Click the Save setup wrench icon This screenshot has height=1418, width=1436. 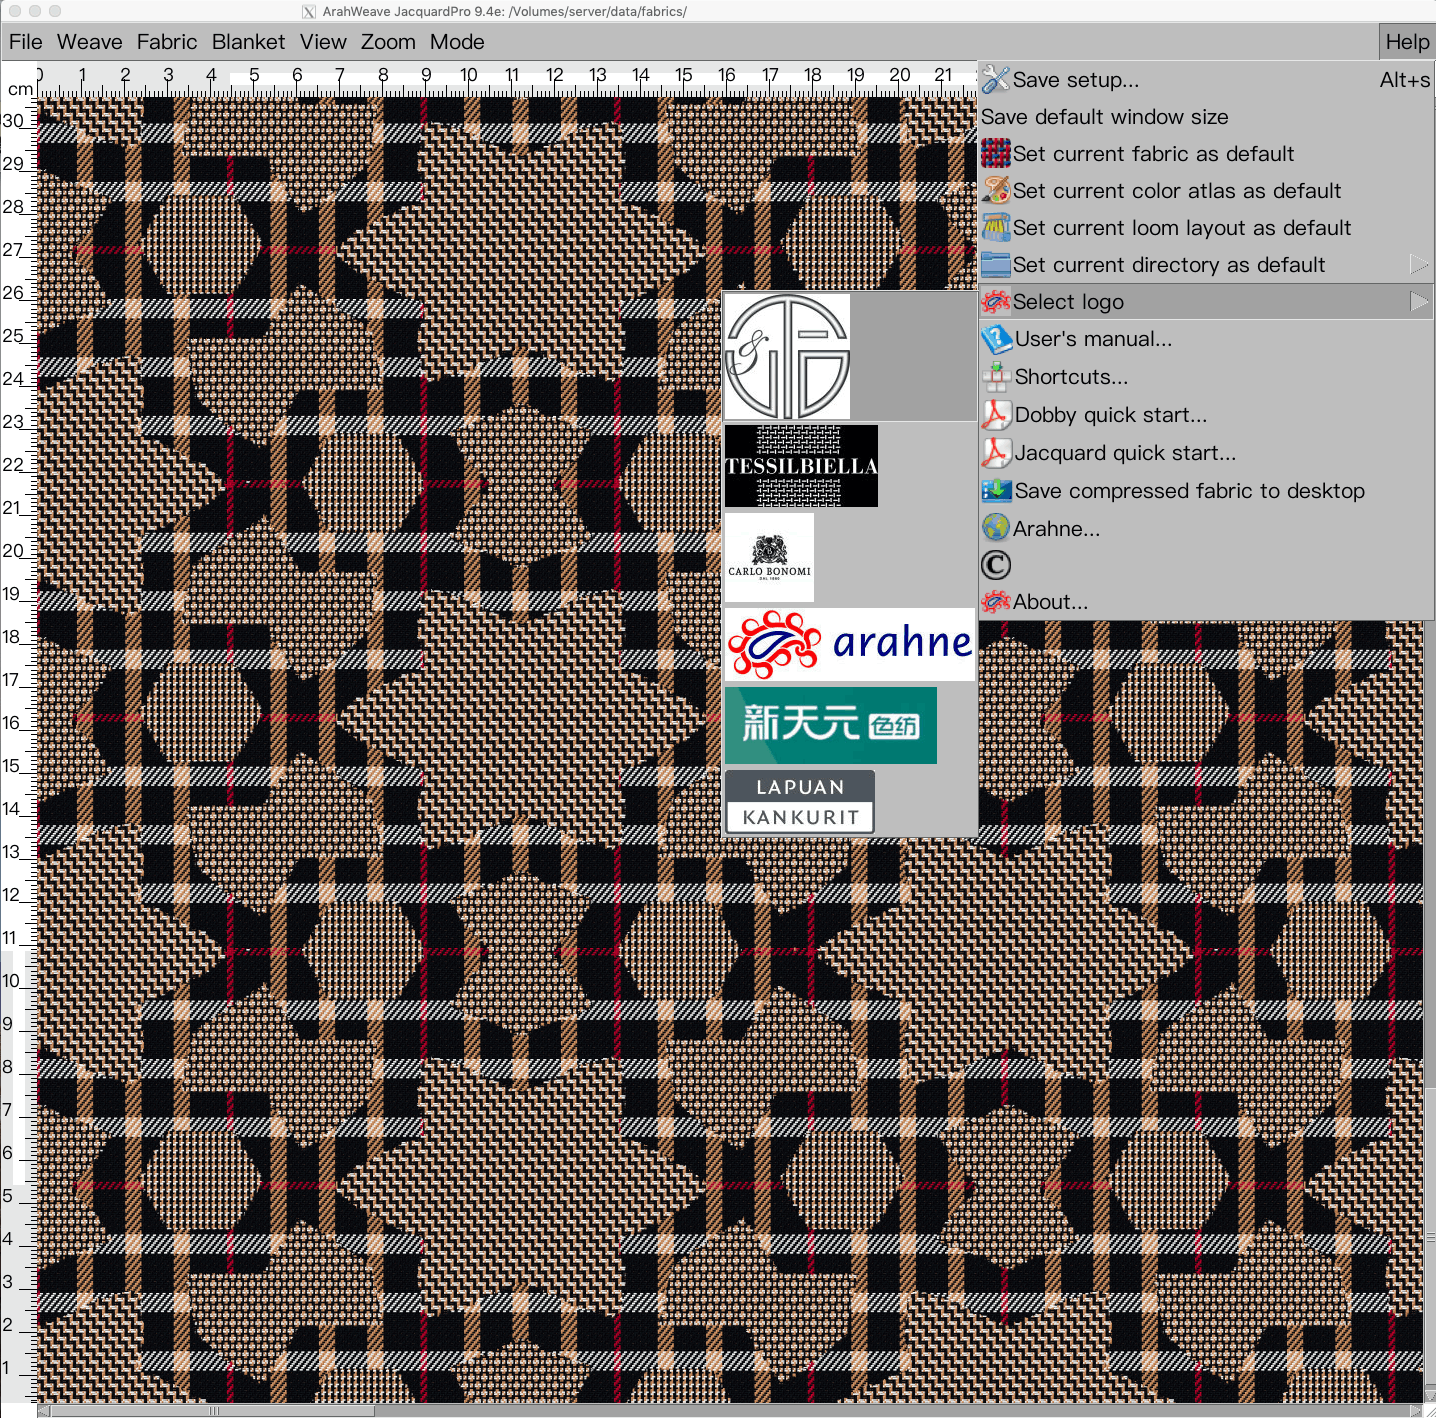pyautogui.click(x=995, y=79)
